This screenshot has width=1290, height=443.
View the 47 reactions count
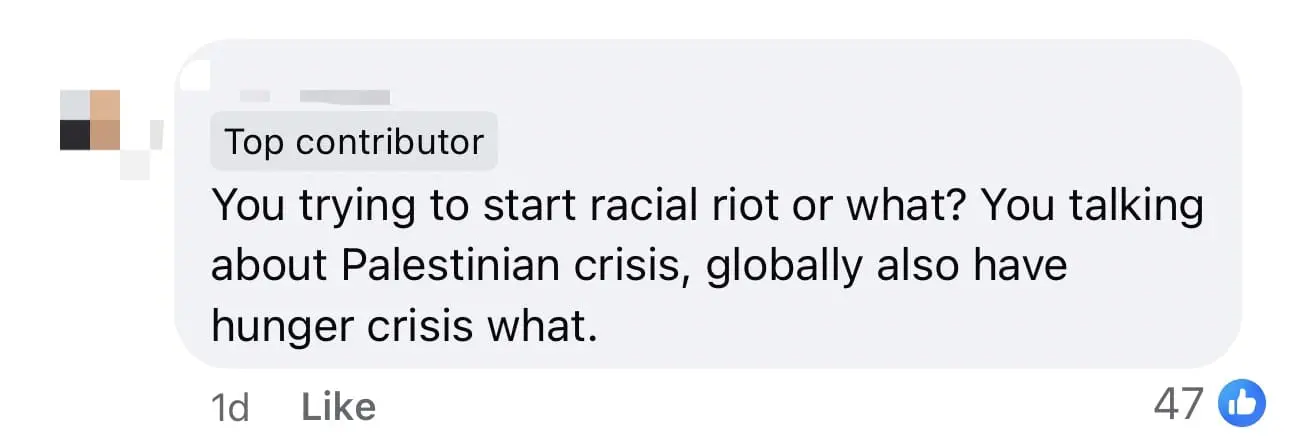tap(1178, 405)
